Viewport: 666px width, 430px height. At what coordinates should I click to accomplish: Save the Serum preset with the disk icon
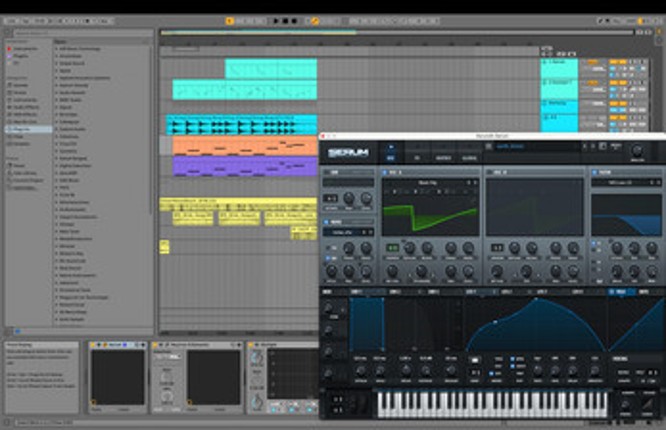[x=602, y=147]
